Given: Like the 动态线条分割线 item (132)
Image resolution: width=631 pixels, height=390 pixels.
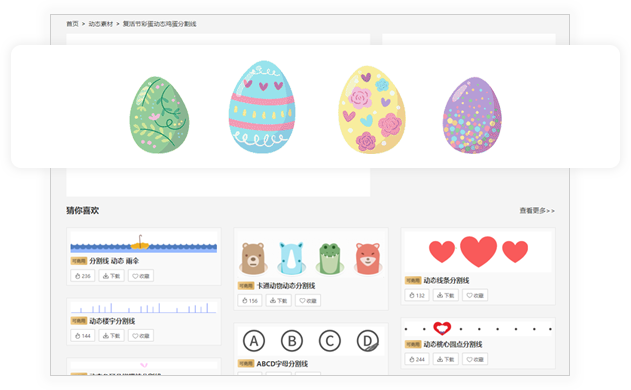Looking at the screenshot, I should click(417, 295).
